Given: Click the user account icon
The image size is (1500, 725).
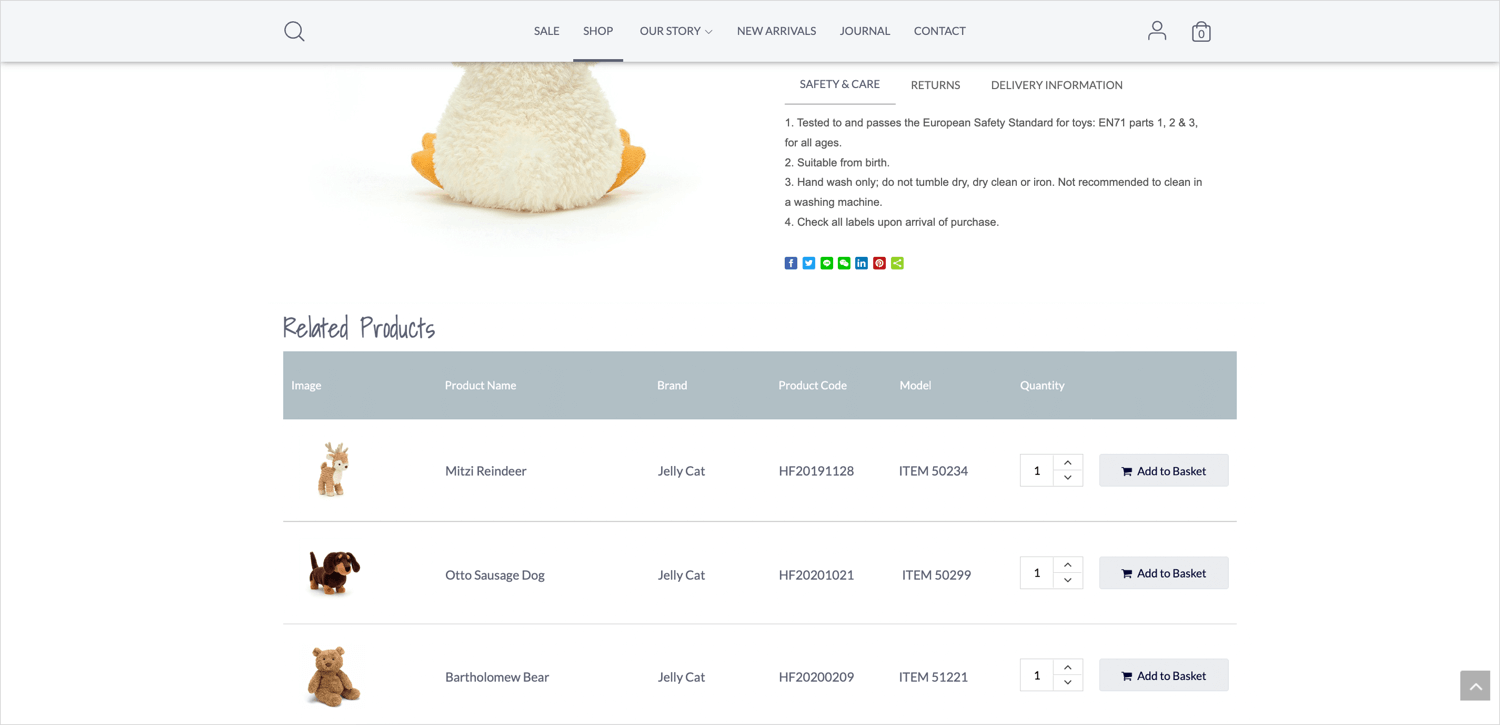Looking at the screenshot, I should 1157,31.
